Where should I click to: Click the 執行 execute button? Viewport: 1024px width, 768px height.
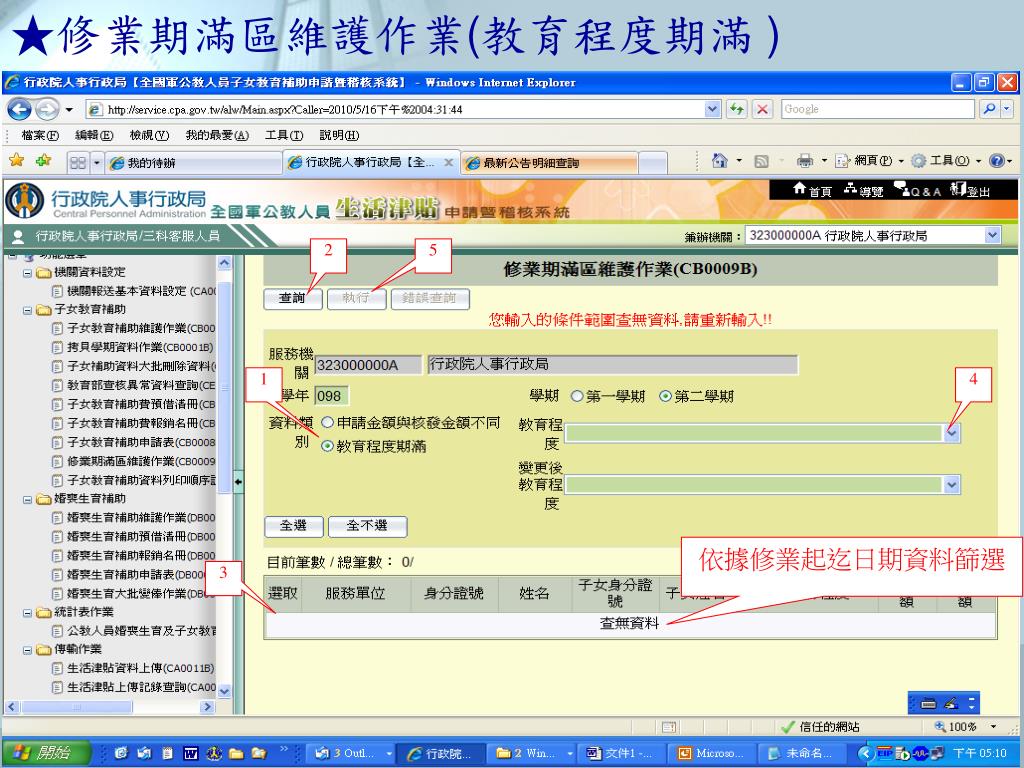[357, 298]
